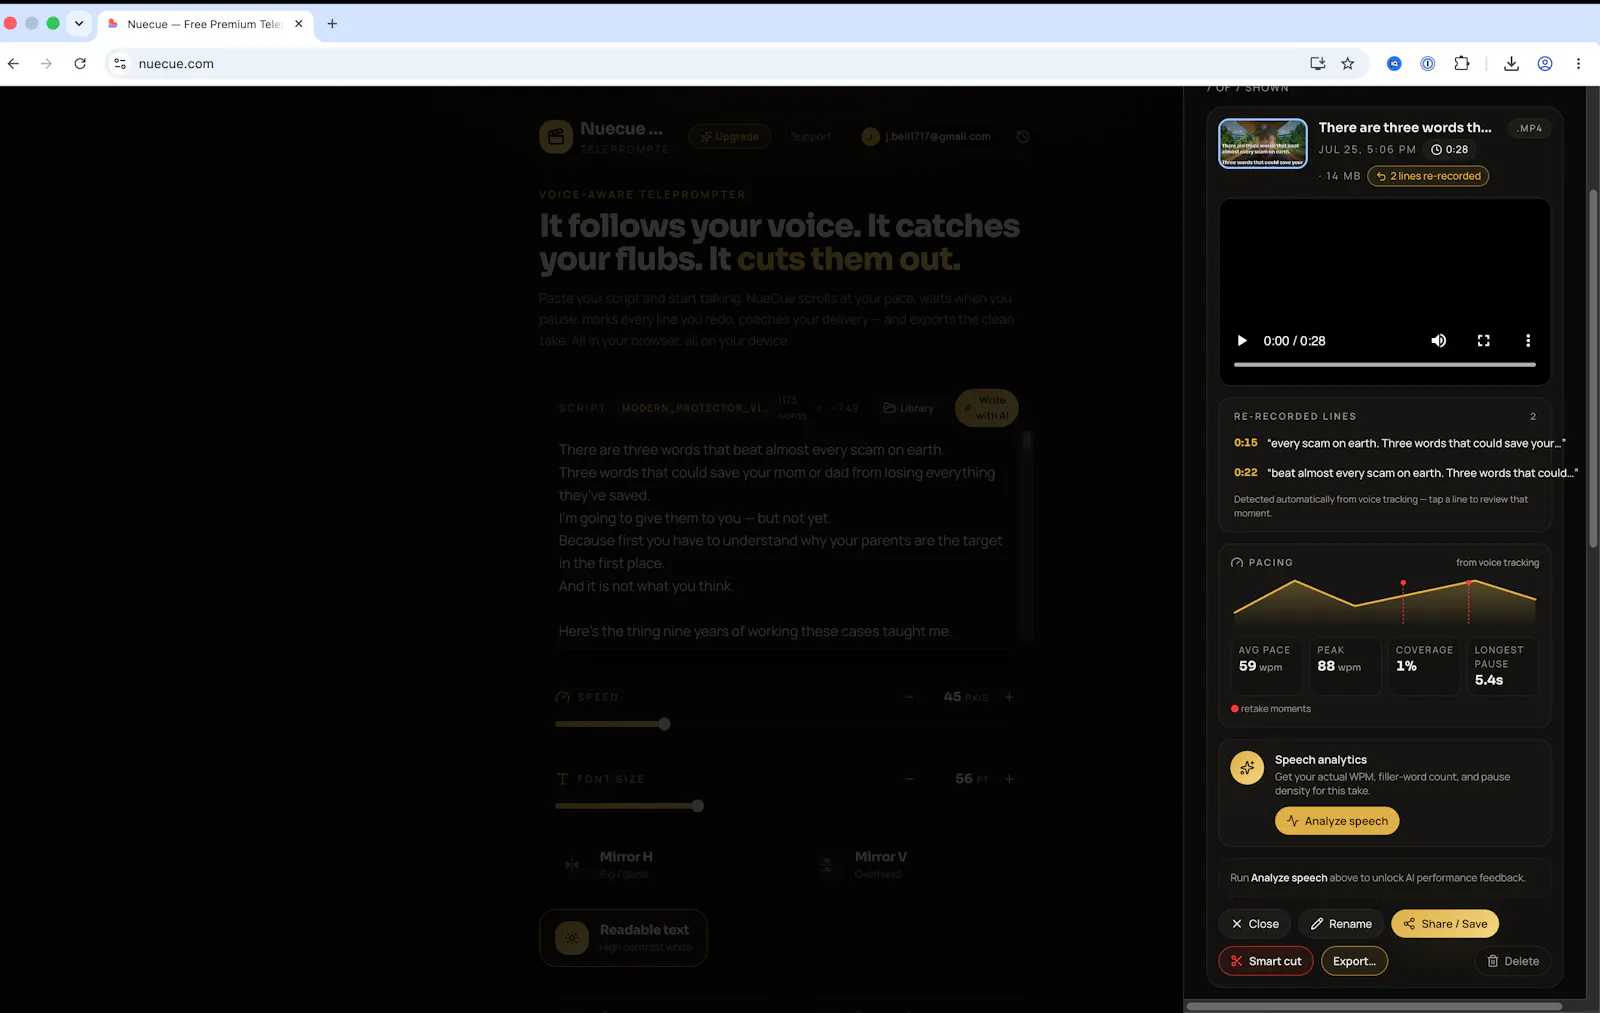Open the account email menu
The height and width of the screenshot is (1013, 1600).
point(926,137)
